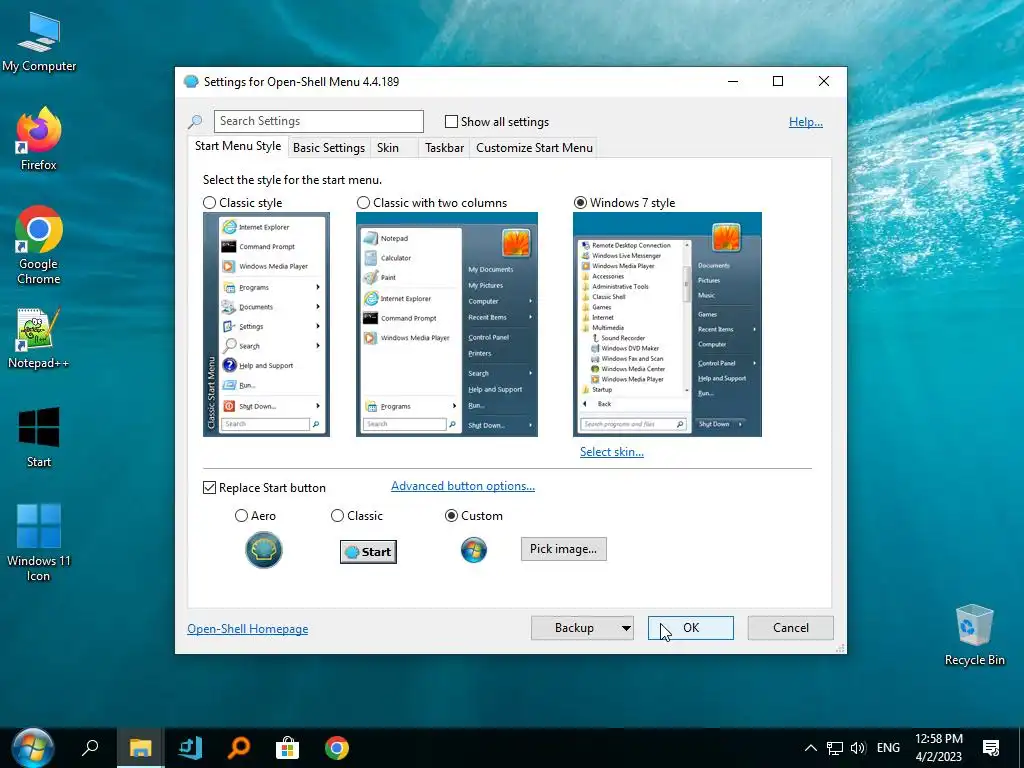Open the blue app icon next to File Explorer
1024x768 pixels.
pyautogui.click(x=190, y=748)
